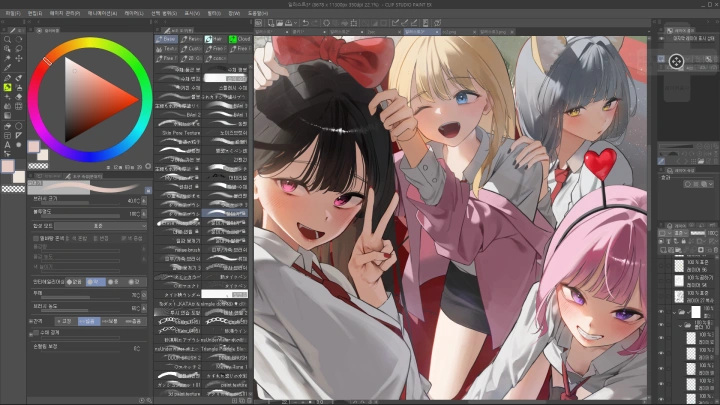Open the save options dropdown arrow
The height and width of the screenshot is (405, 720).
(296, 22)
